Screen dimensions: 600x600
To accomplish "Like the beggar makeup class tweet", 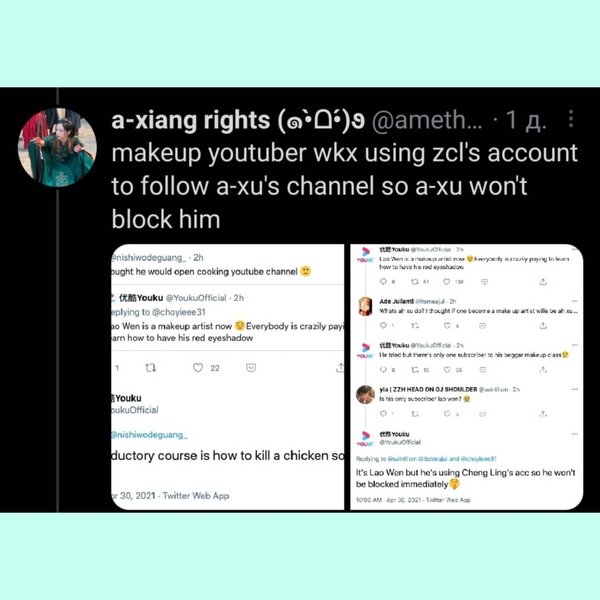I will [x=447, y=370].
